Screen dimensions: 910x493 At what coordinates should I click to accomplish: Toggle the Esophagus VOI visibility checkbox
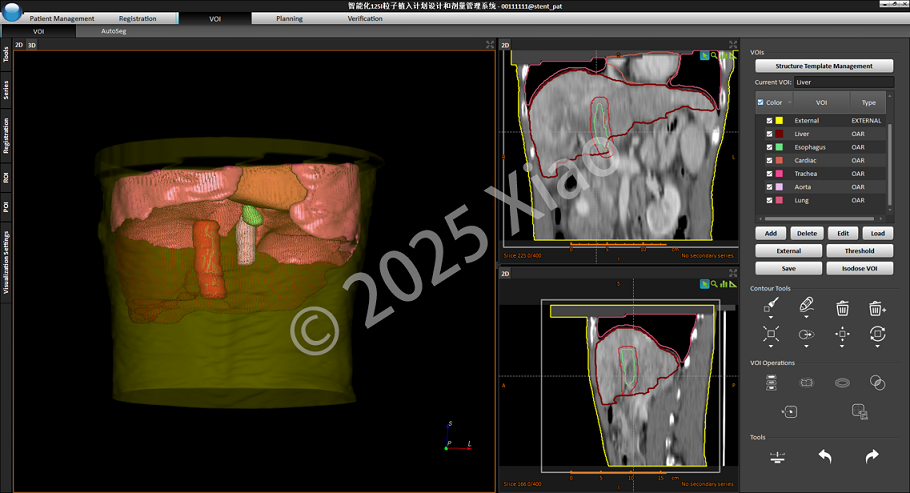pos(770,147)
